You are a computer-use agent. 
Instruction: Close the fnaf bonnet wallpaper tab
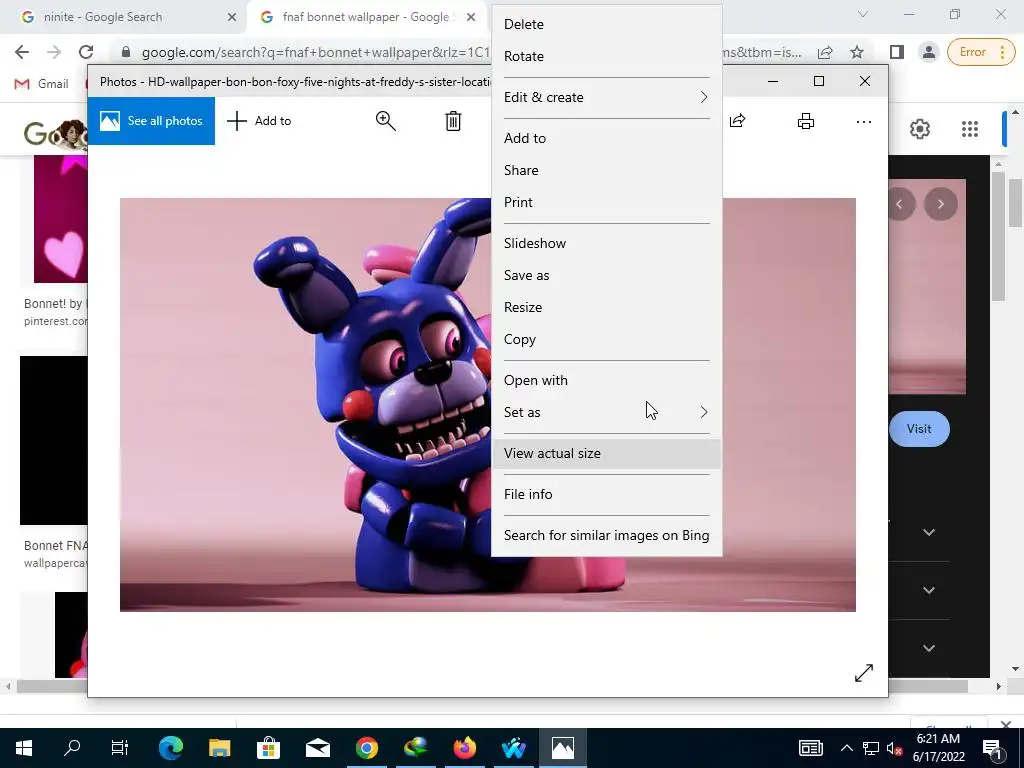pyautogui.click(x=471, y=17)
